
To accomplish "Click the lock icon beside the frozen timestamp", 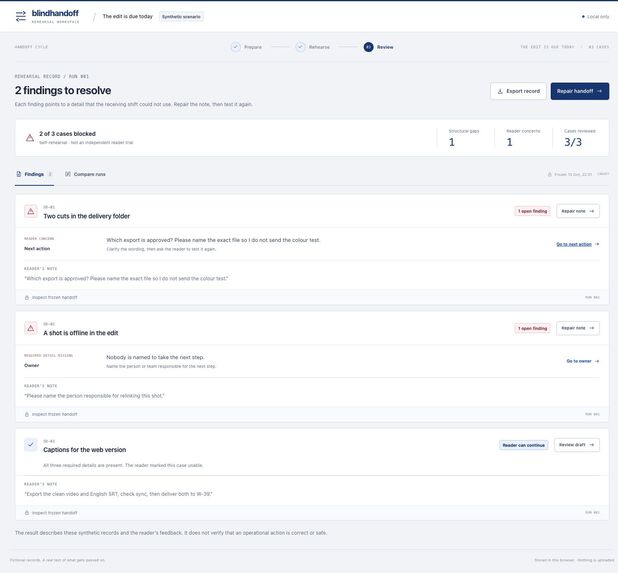I will pos(549,174).
